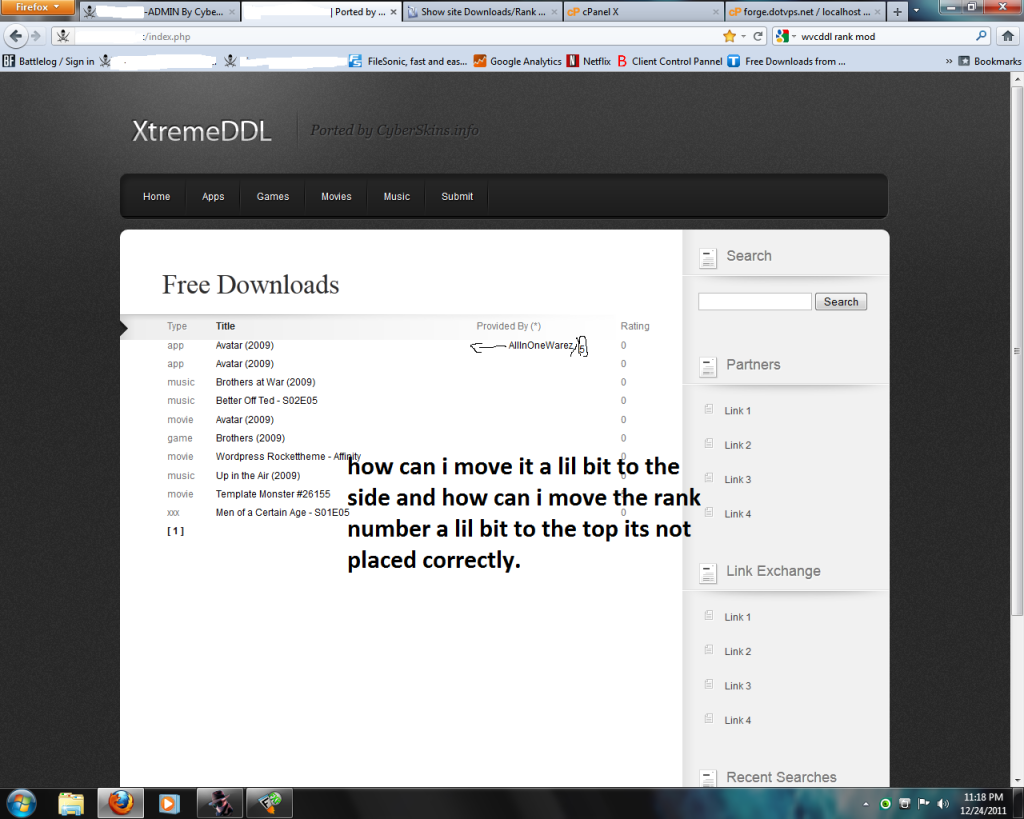This screenshot has width=1024, height=819.
Task: Show hidden system tray icons
Action: 865,803
